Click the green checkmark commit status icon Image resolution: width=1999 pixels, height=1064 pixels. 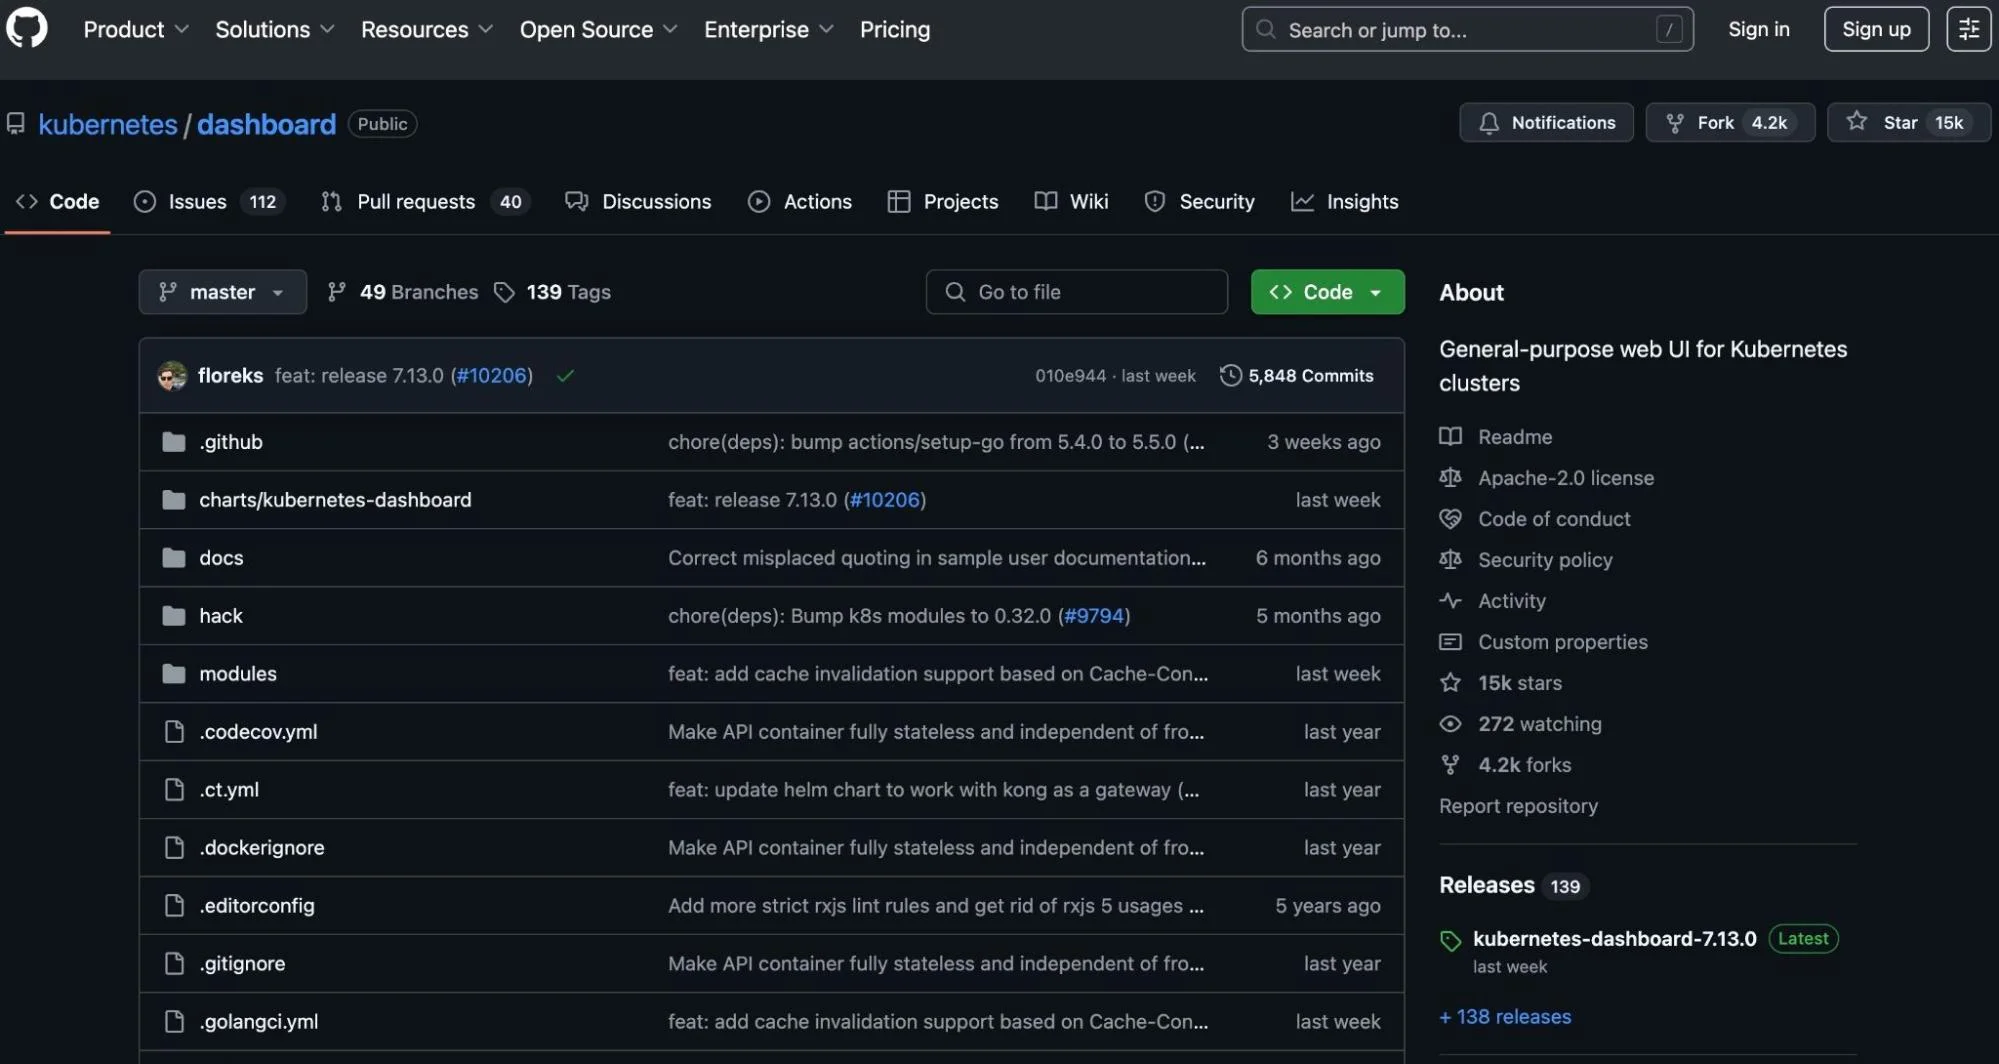[x=565, y=376]
